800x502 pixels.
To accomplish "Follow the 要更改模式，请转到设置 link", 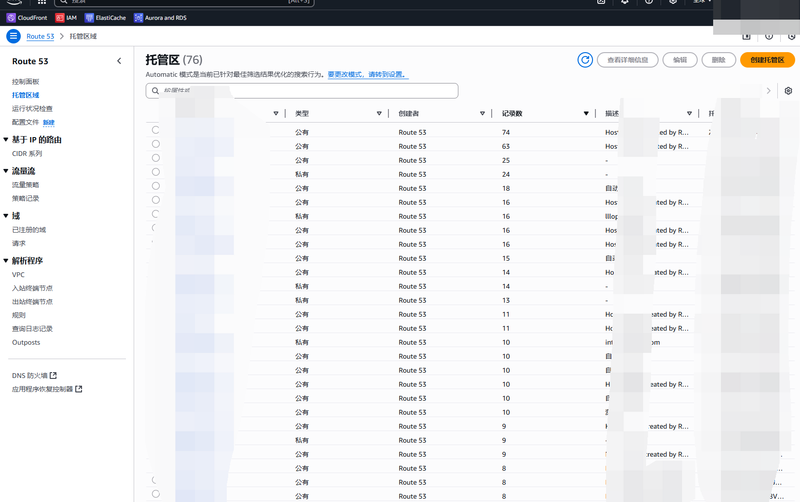I will [368, 74].
